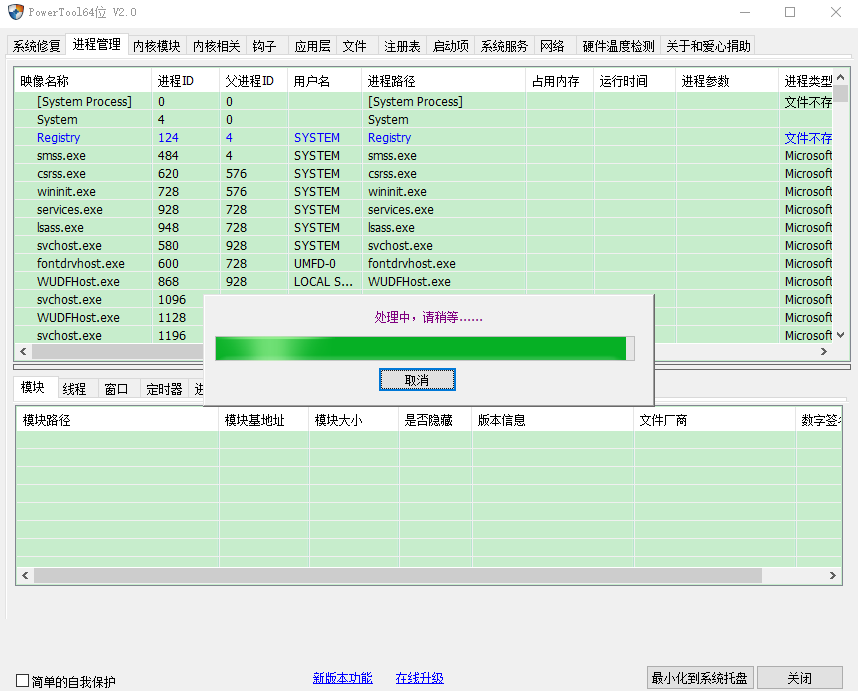This screenshot has height=691, width=858.
Task: Sort processes by the 进程ID column header
Action: [x=178, y=80]
